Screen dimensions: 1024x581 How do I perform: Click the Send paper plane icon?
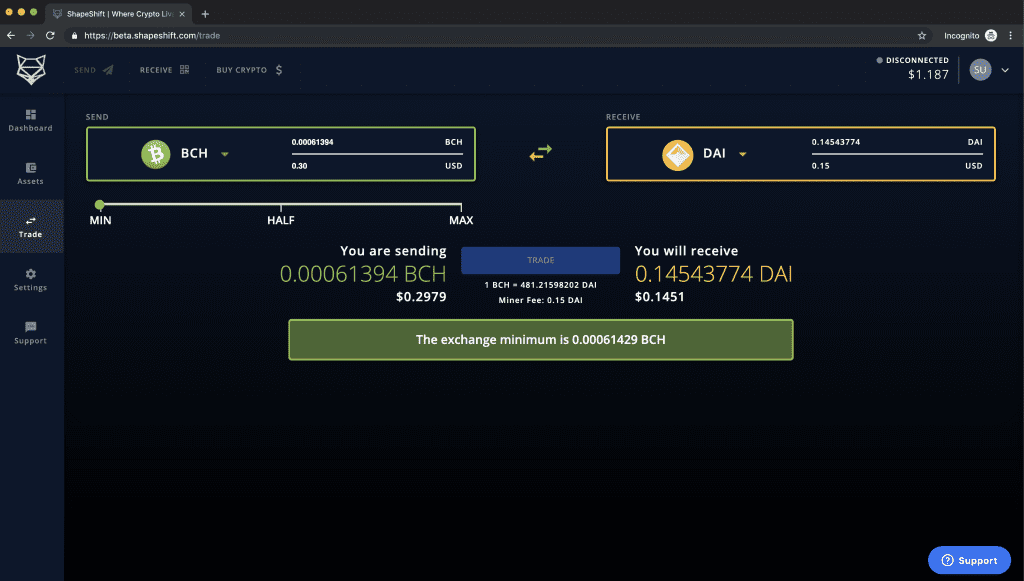tap(108, 70)
